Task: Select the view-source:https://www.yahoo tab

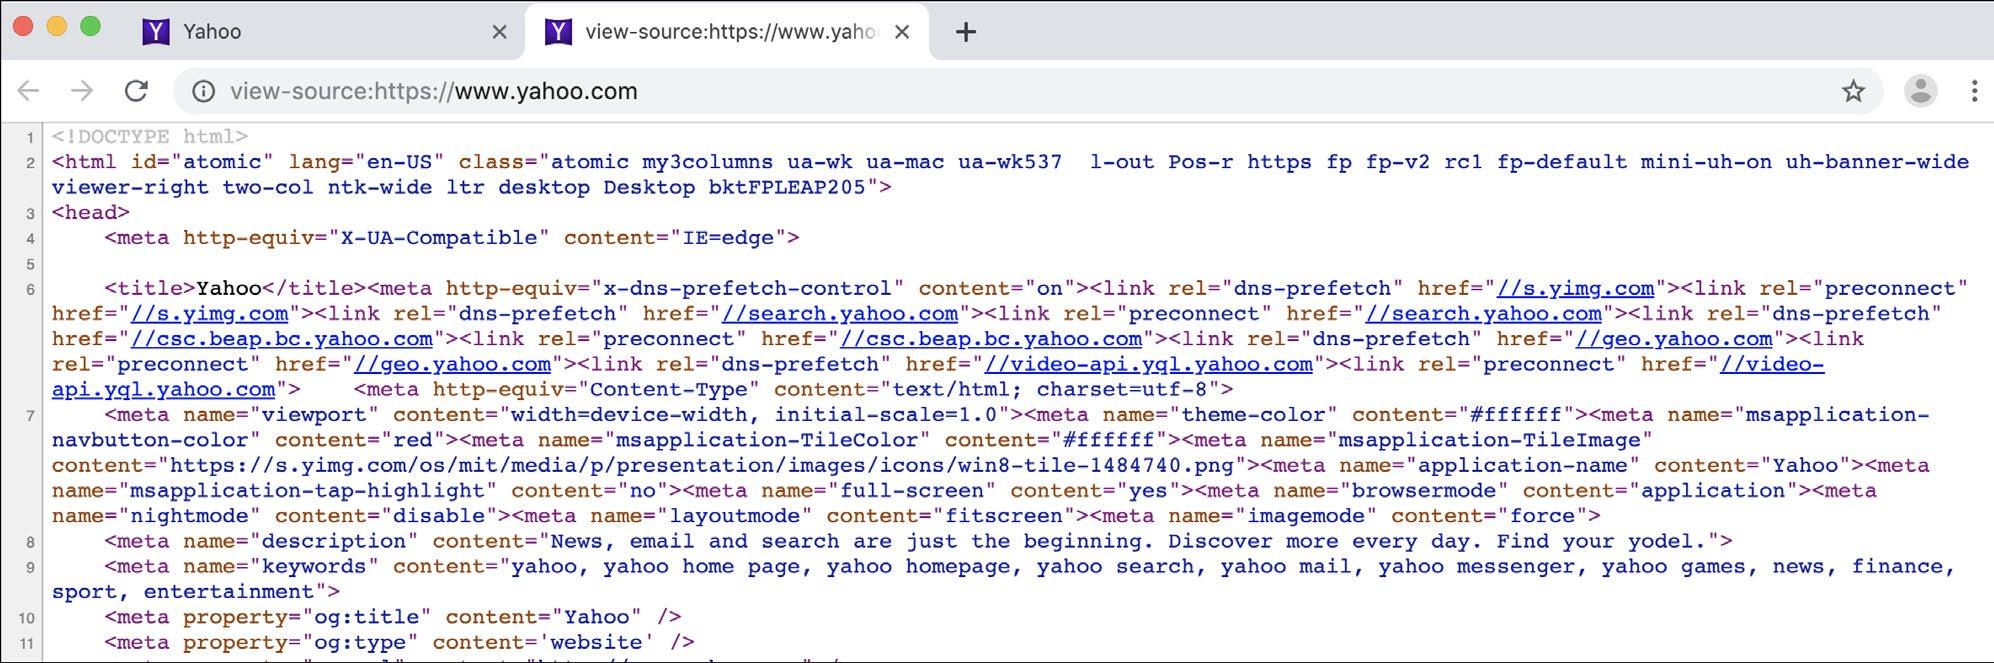Action: [x=726, y=32]
